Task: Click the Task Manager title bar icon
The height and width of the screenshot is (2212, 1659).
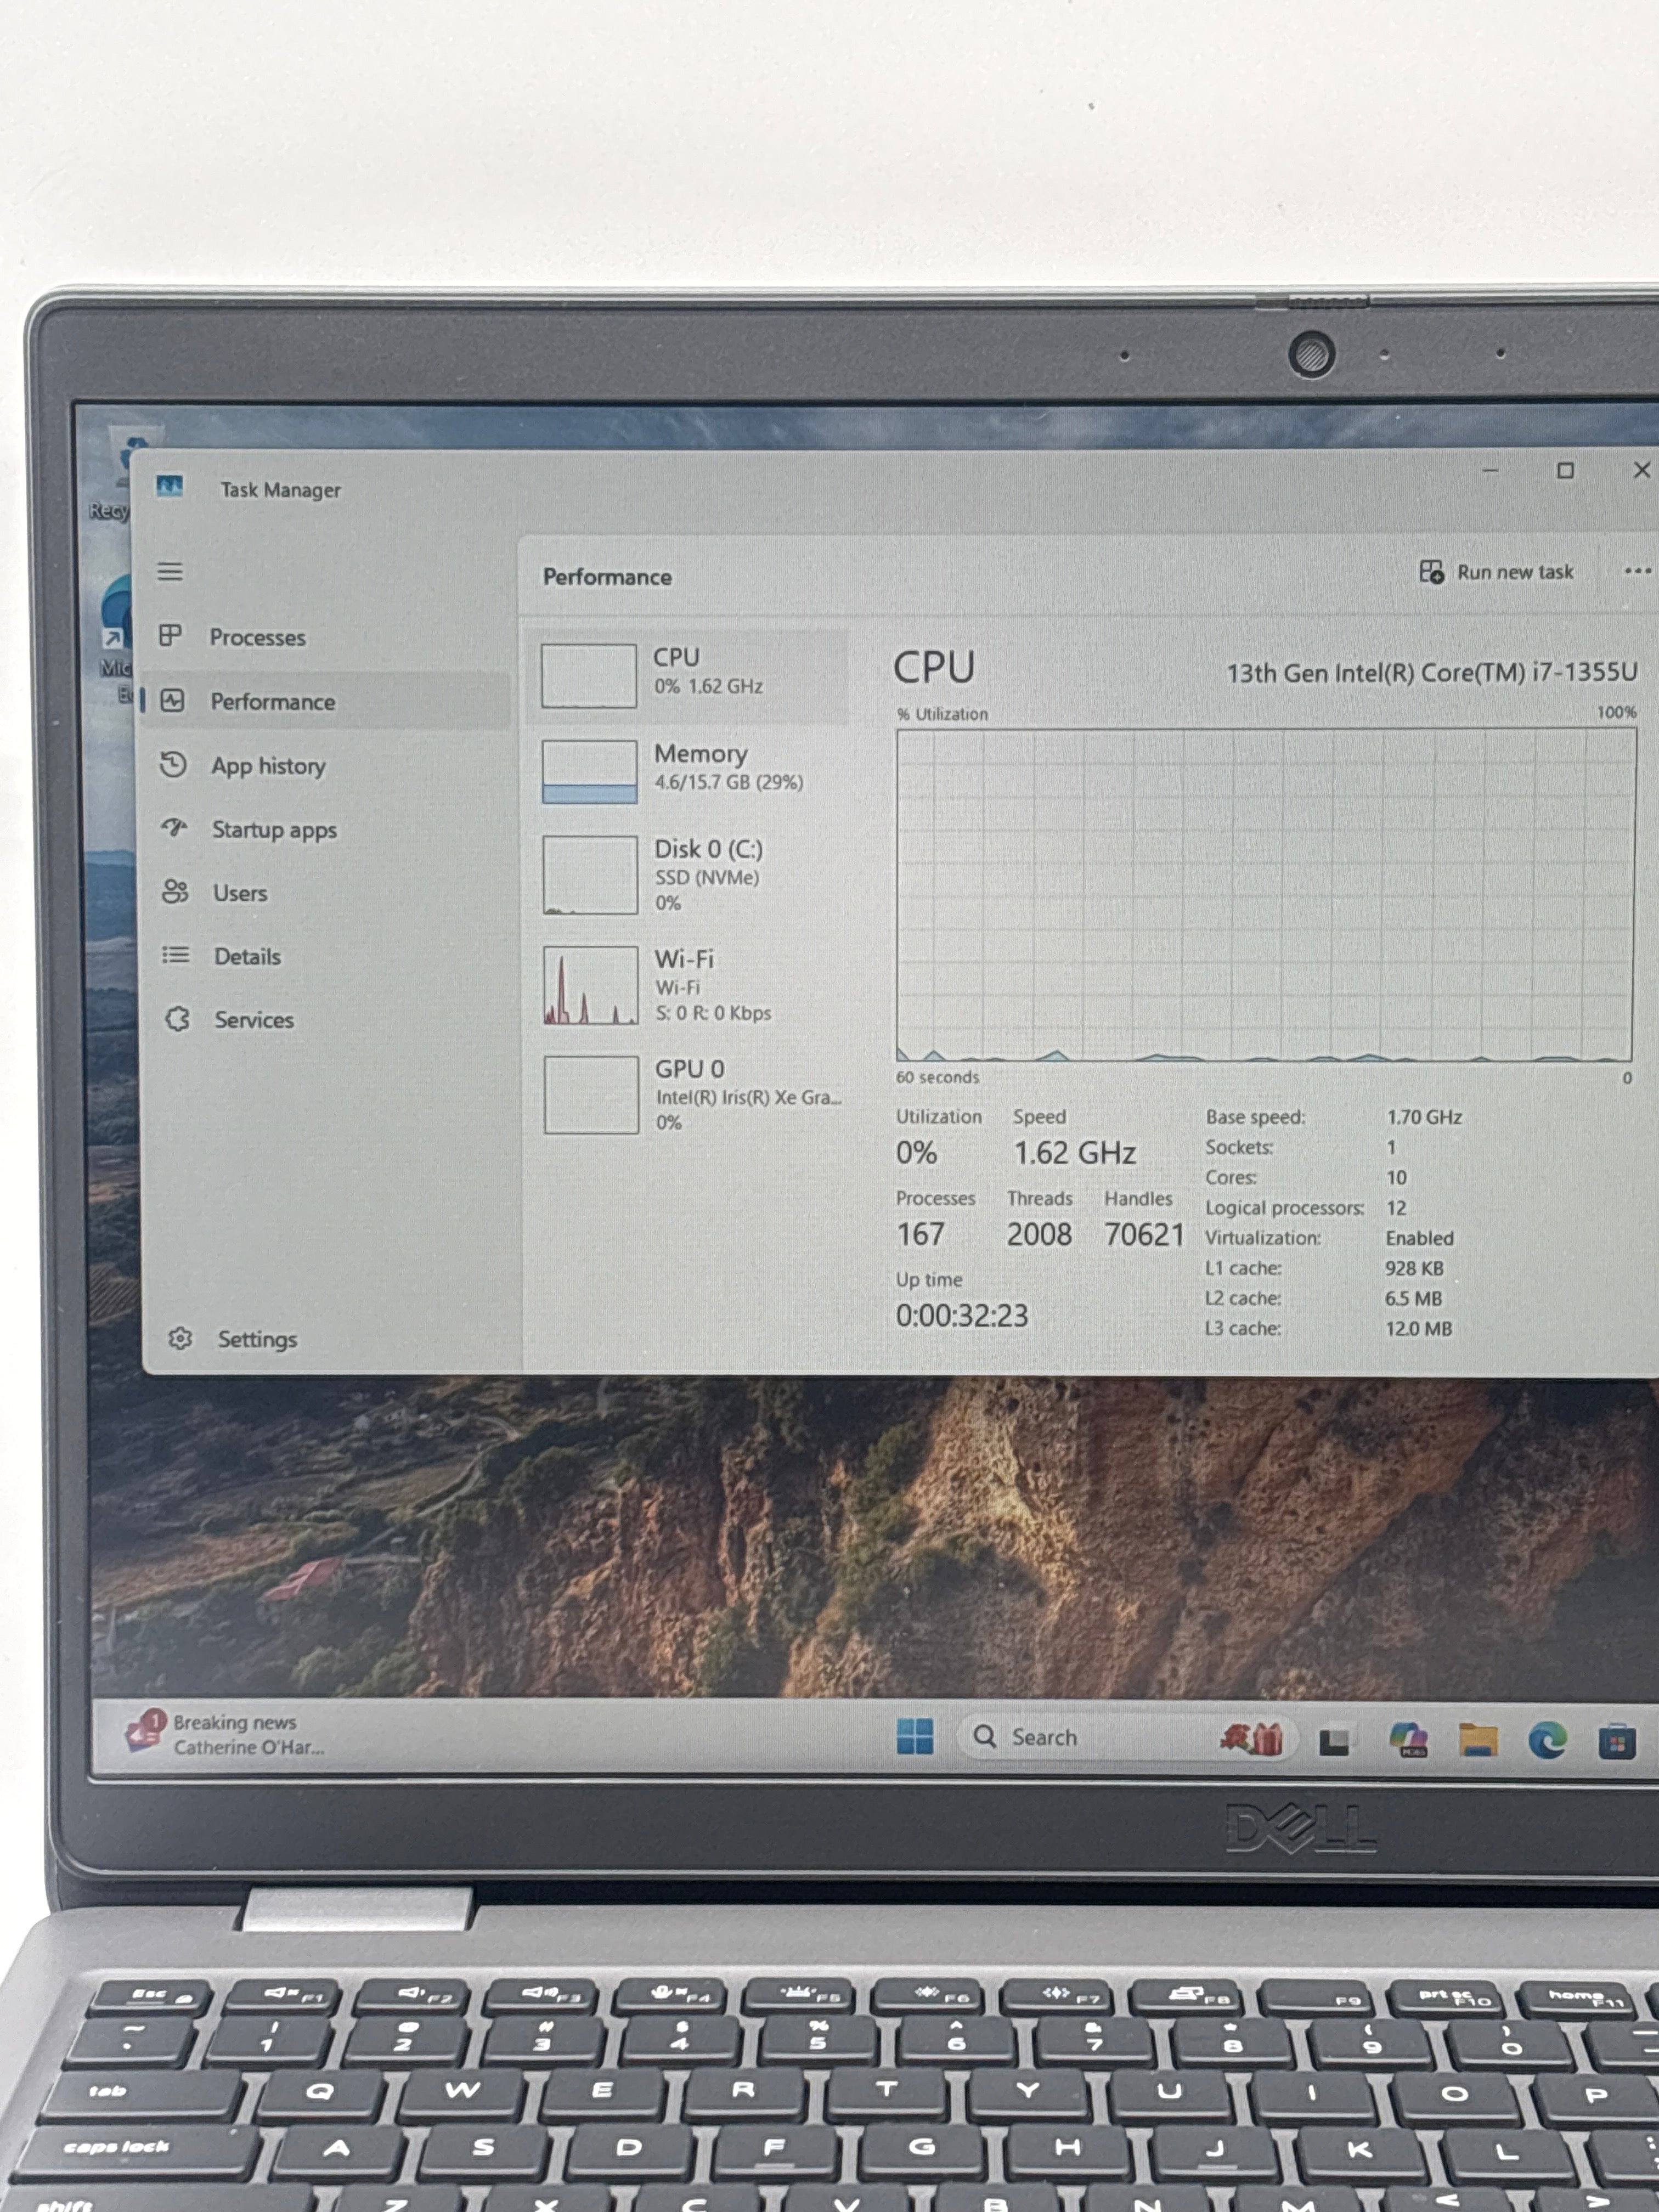Action: click(x=169, y=487)
